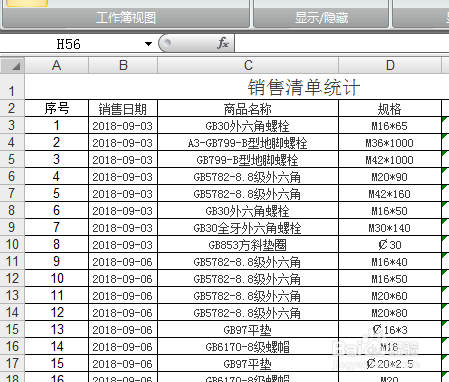Click GB6170-8级螺帽 cell in row 16
Screen dimensions: 449x382
pyautogui.click(x=248, y=346)
